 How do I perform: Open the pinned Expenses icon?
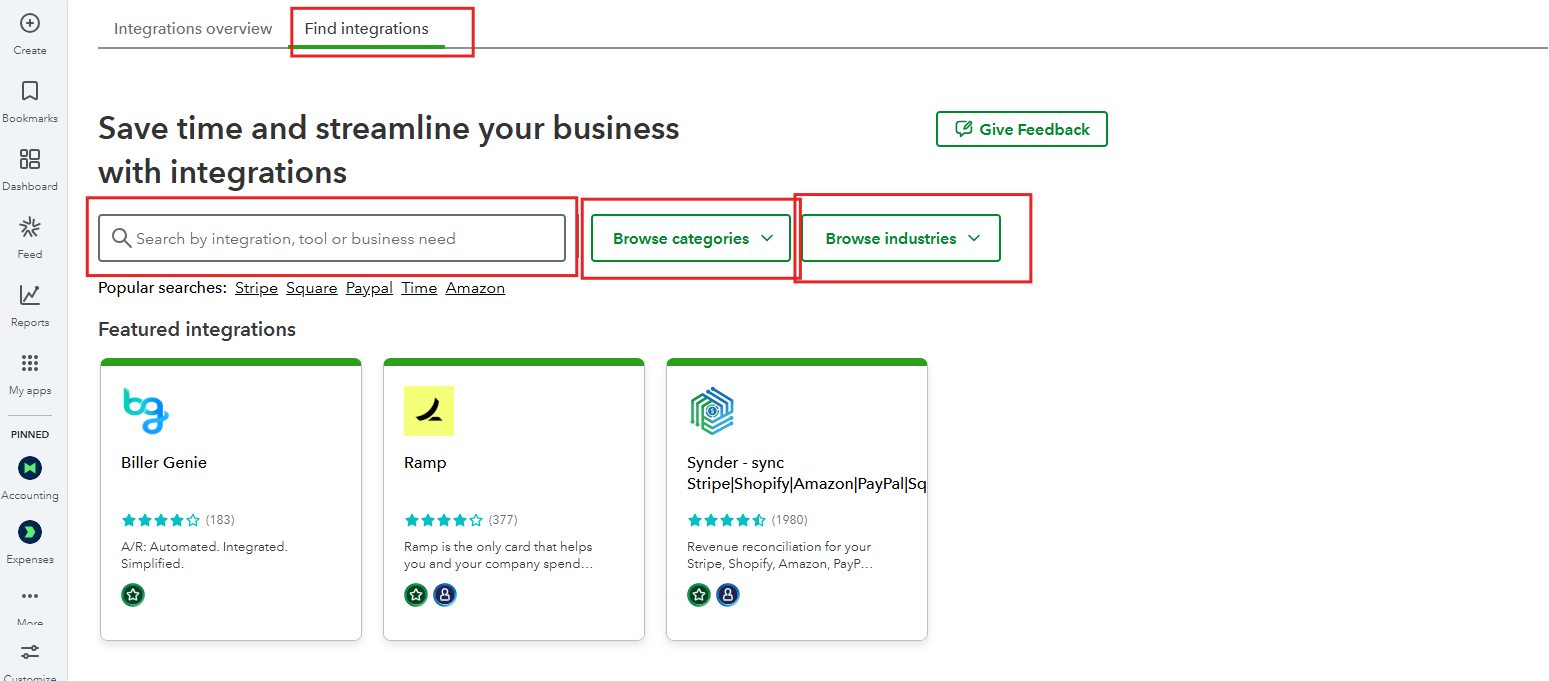coord(30,532)
